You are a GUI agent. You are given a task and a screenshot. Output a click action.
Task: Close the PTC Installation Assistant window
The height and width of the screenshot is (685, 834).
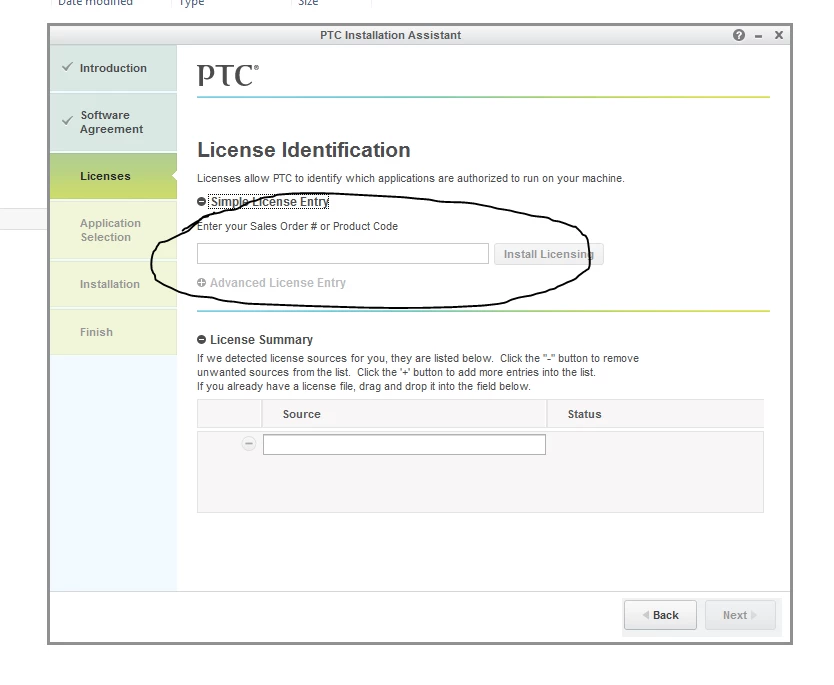[x=779, y=35]
